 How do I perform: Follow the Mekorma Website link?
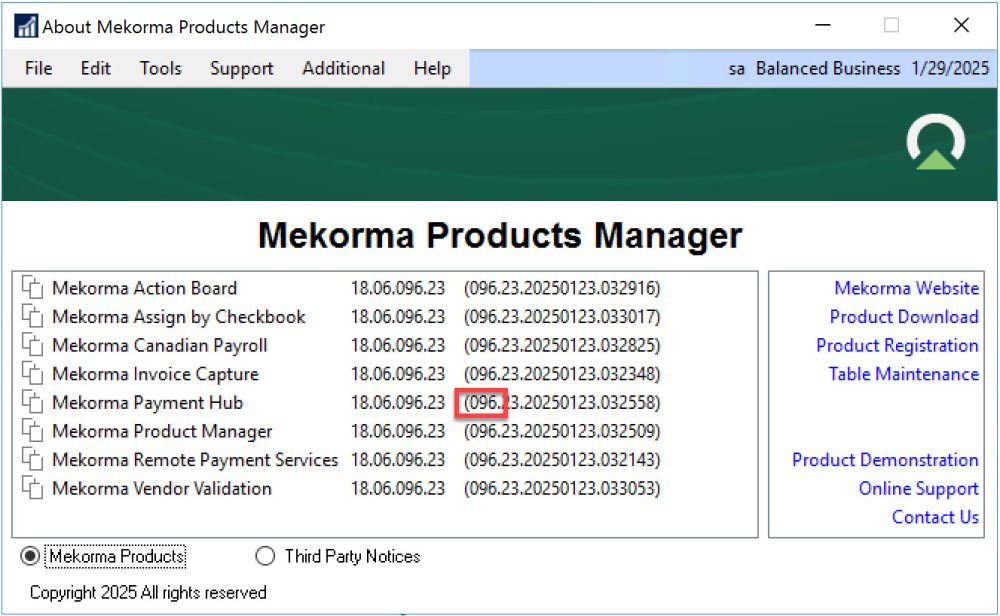[906, 288]
